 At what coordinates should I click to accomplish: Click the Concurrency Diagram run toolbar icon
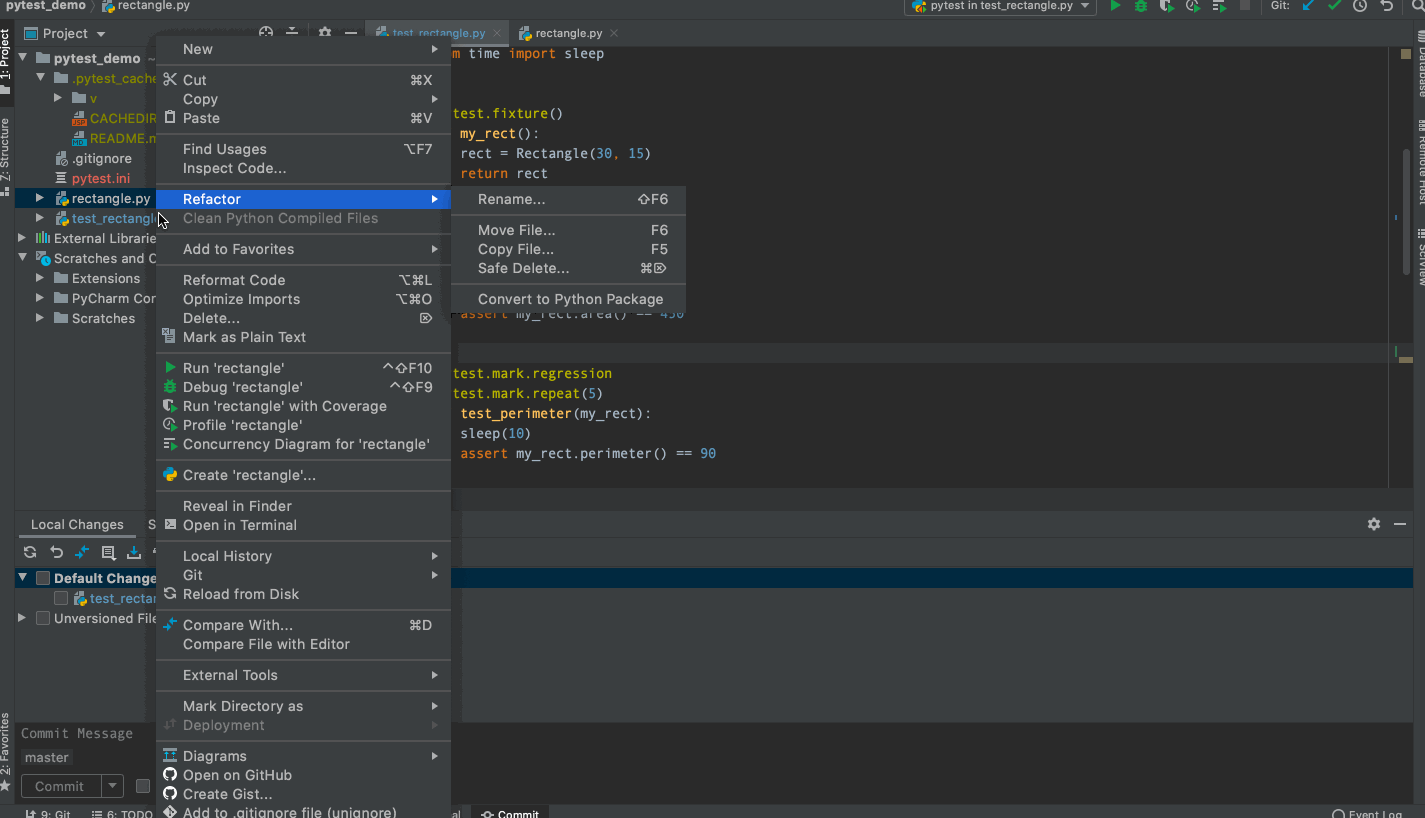tap(1219, 6)
